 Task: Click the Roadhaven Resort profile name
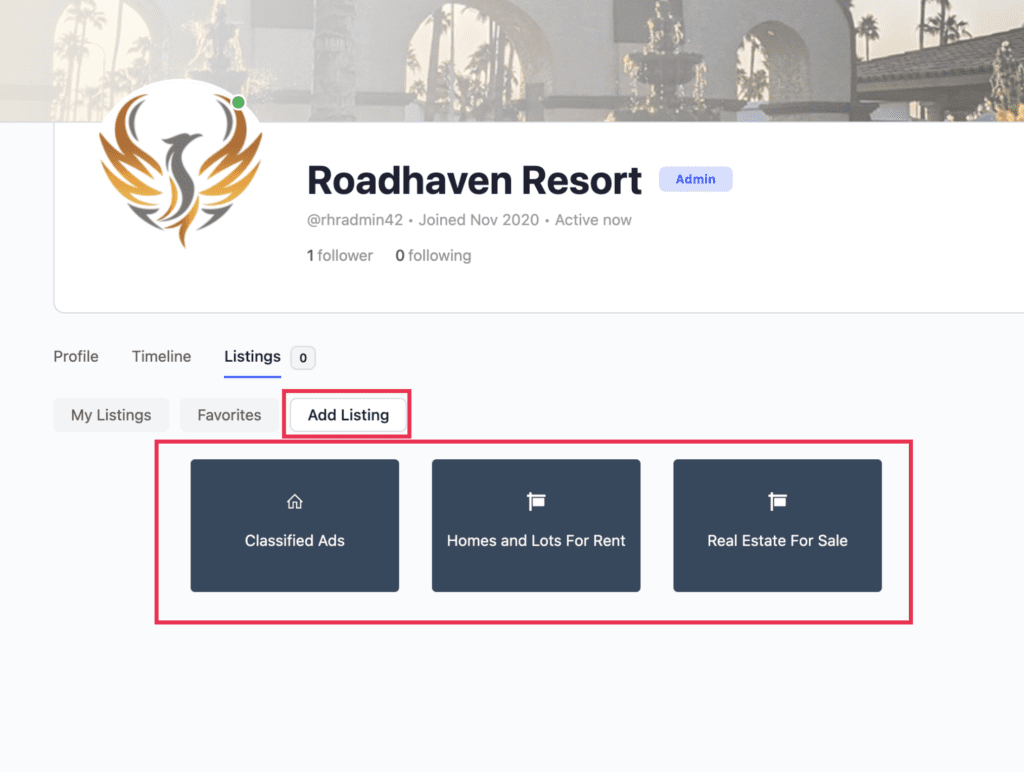click(x=474, y=180)
